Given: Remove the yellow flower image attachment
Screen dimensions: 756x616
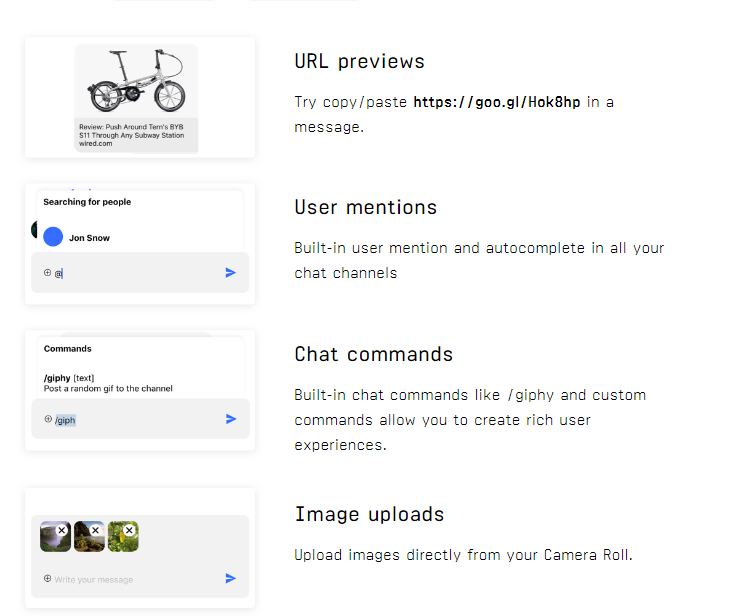Looking at the screenshot, I should pos(130,530).
